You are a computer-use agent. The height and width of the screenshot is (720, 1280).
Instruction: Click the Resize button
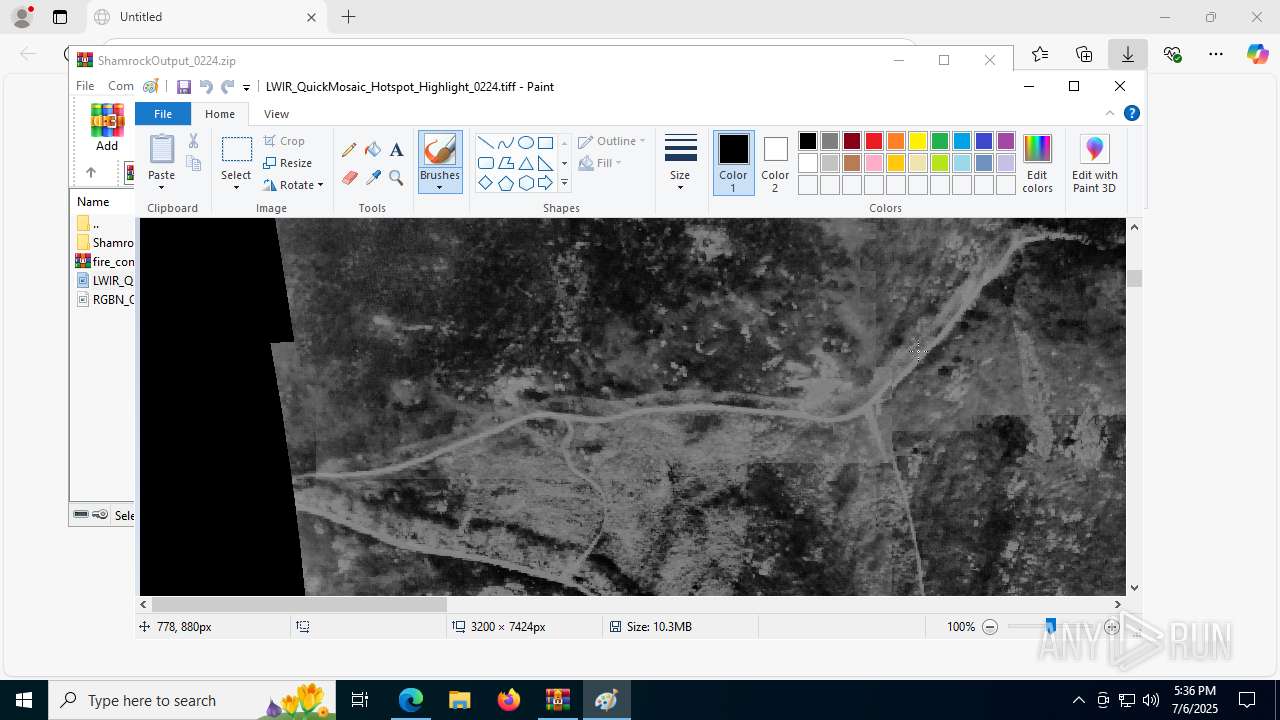288,163
